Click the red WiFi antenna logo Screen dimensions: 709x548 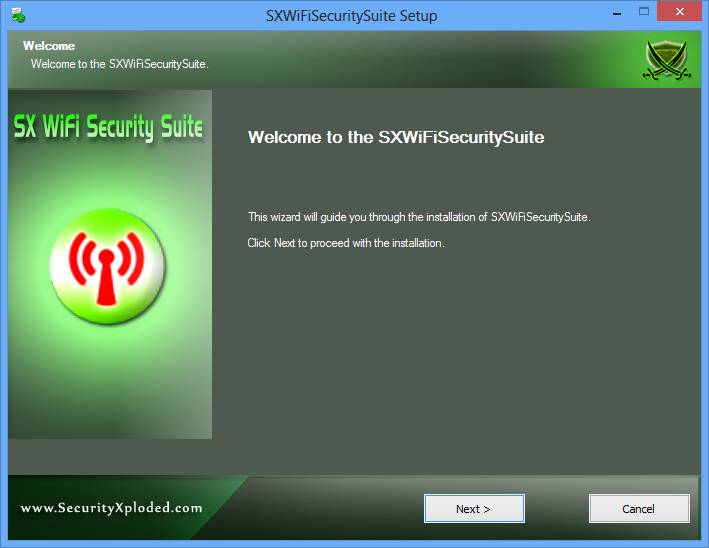point(108,266)
